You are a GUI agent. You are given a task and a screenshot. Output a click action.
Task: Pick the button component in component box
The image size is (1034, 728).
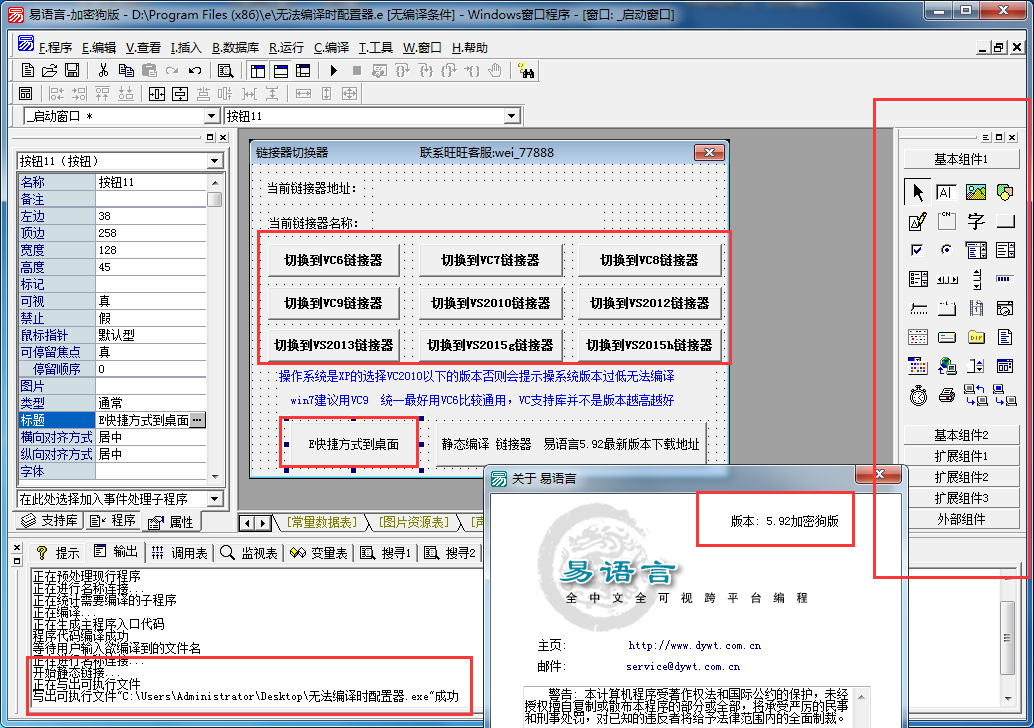[x=1005, y=222]
